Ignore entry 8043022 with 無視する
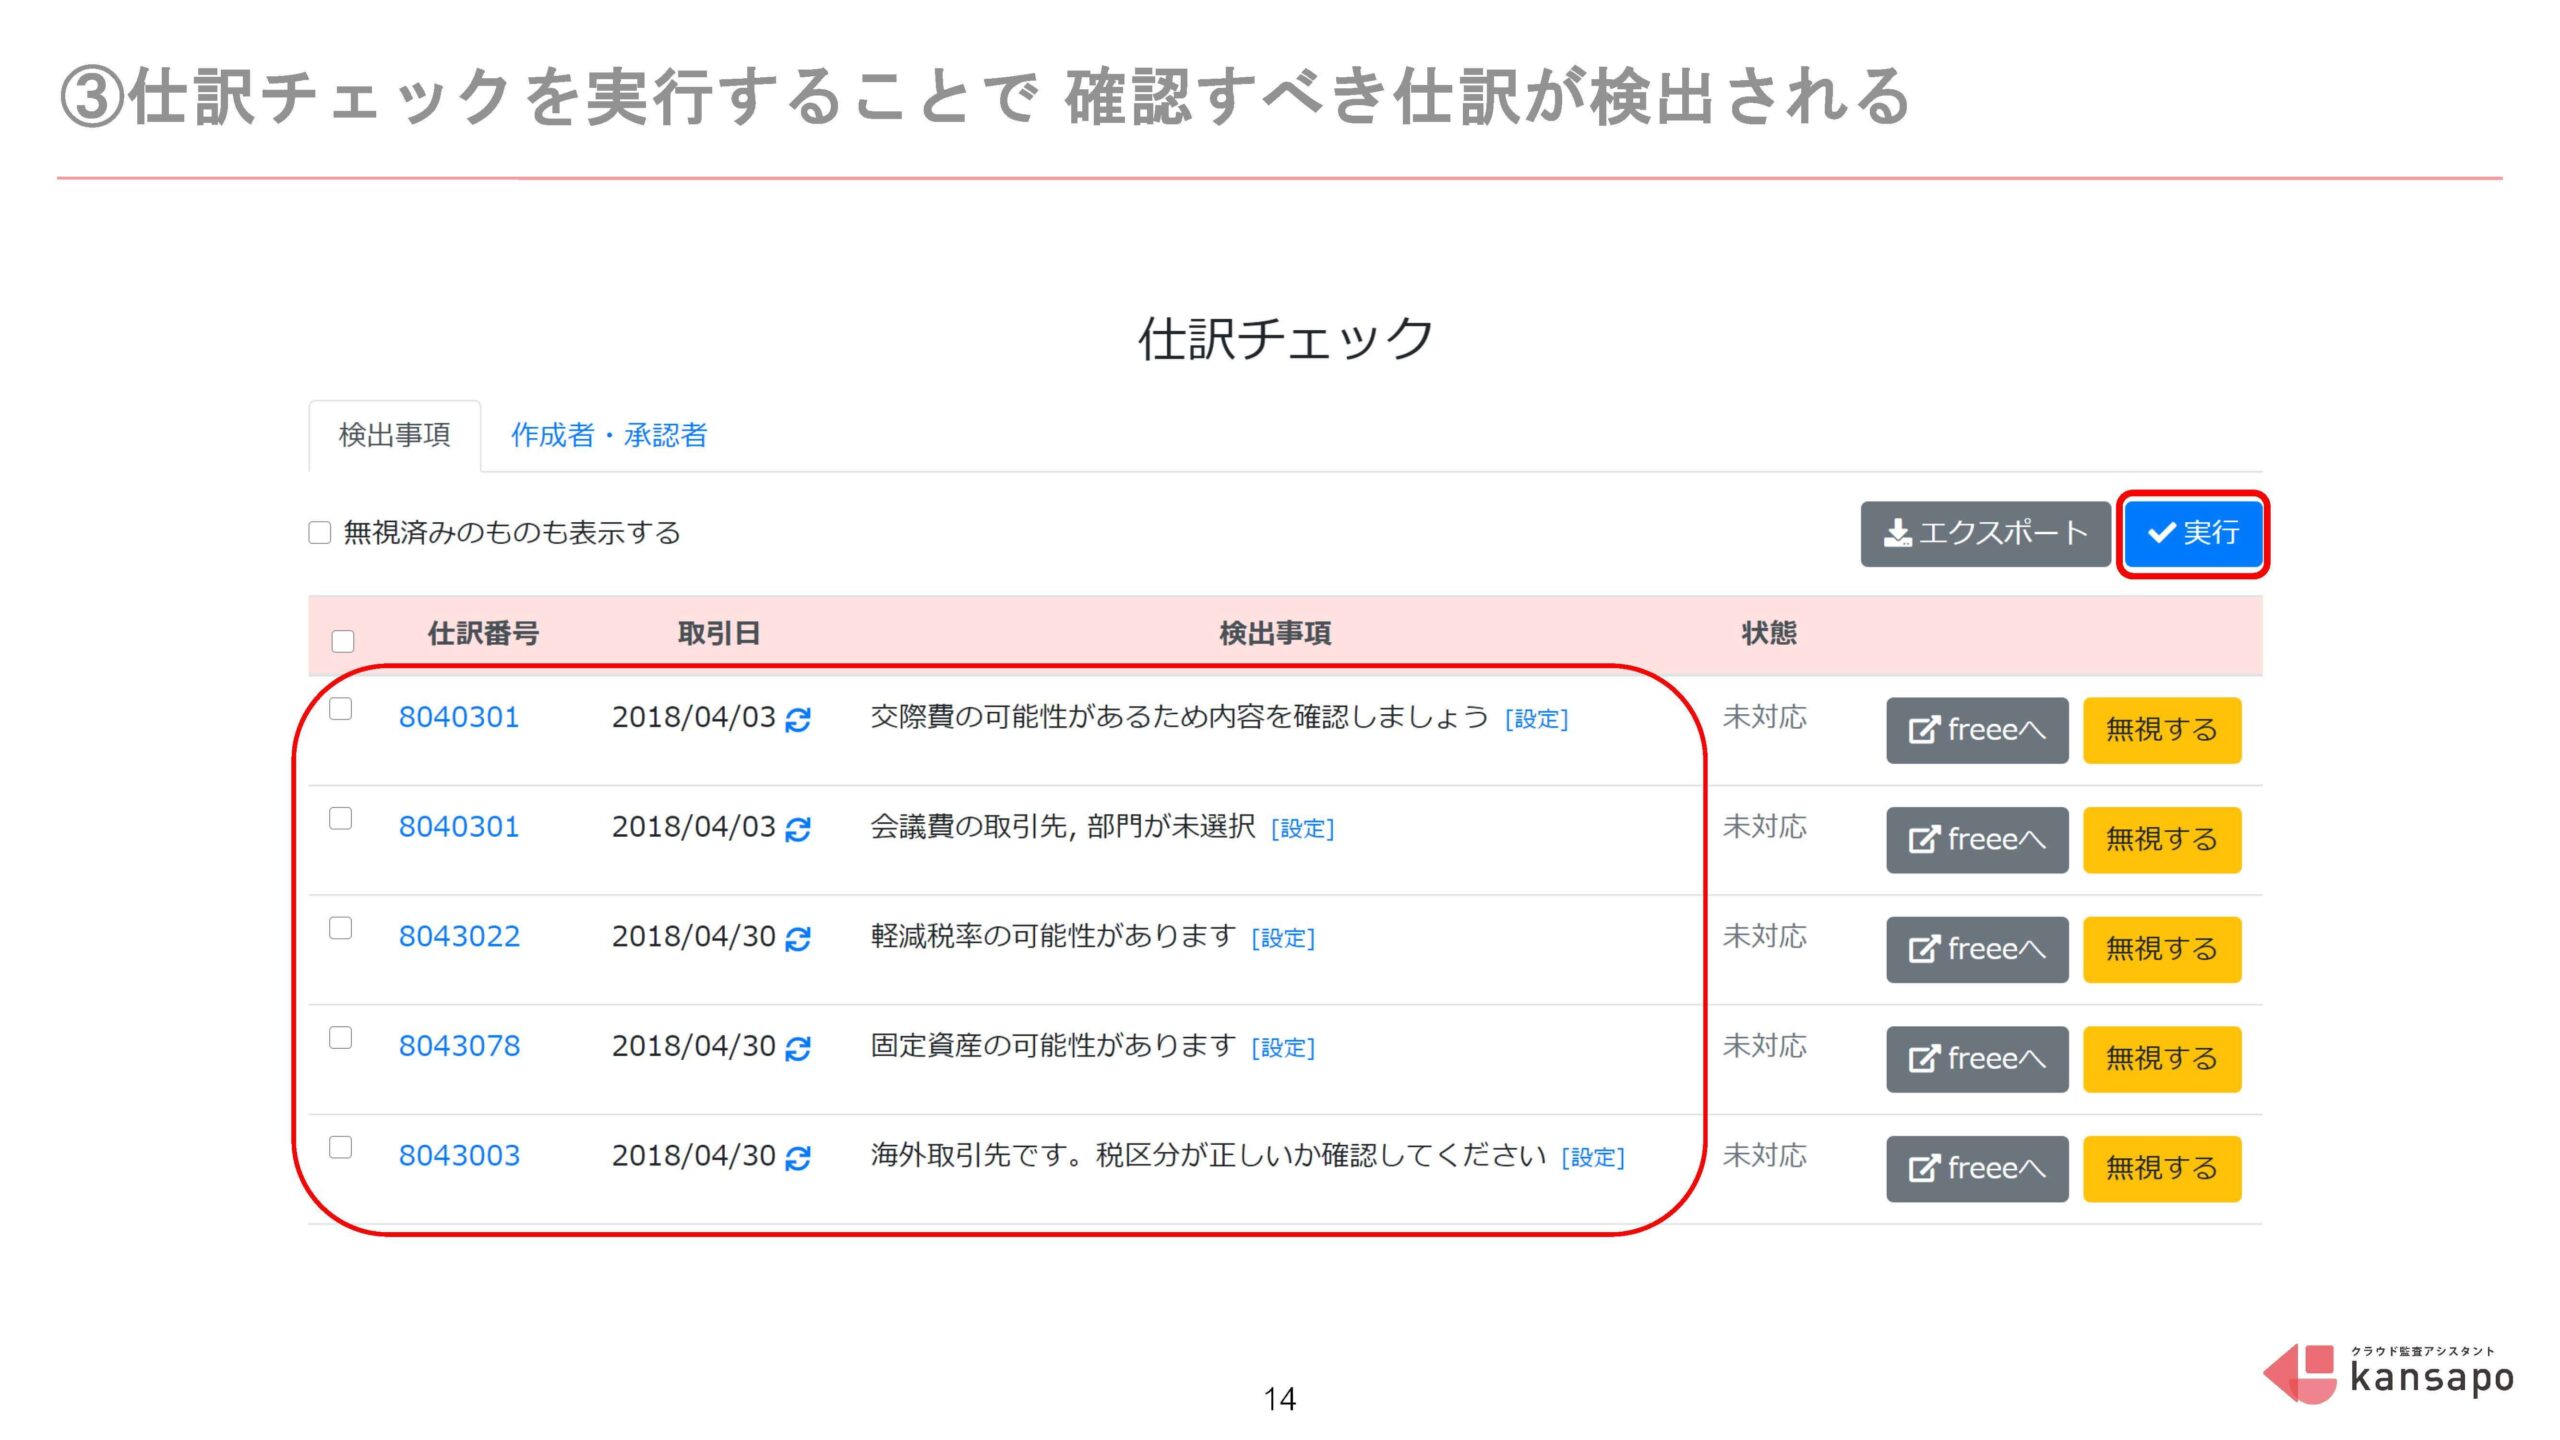 pyautogui.click(x=2162, y=949)
